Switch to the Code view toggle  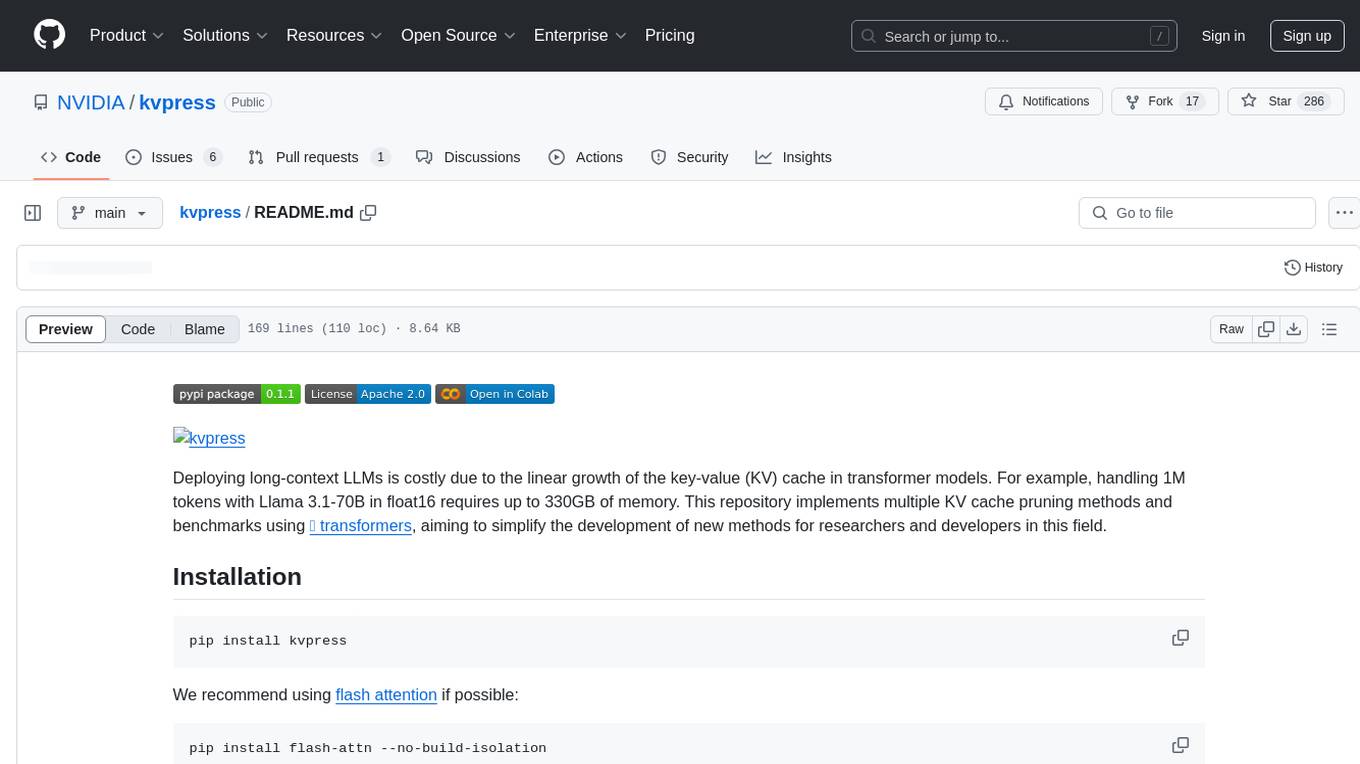point(138,329)
